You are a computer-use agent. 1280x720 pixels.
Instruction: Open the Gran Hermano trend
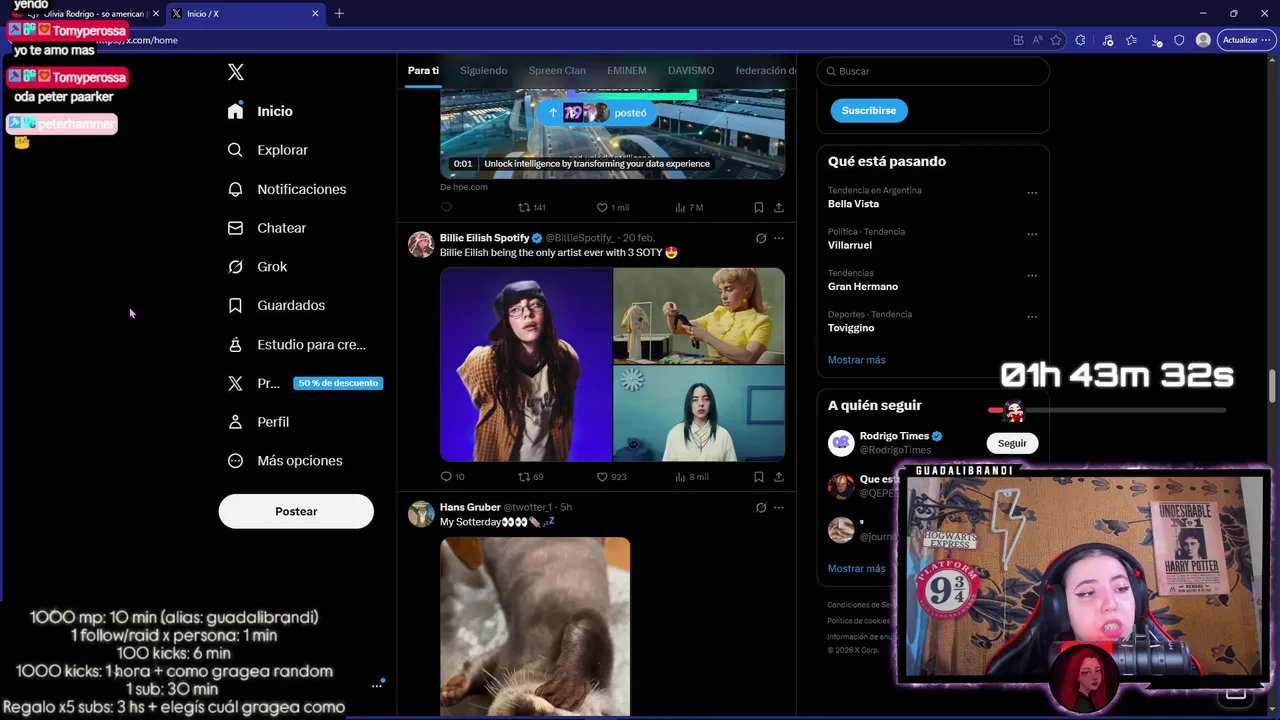coord(863,287)
